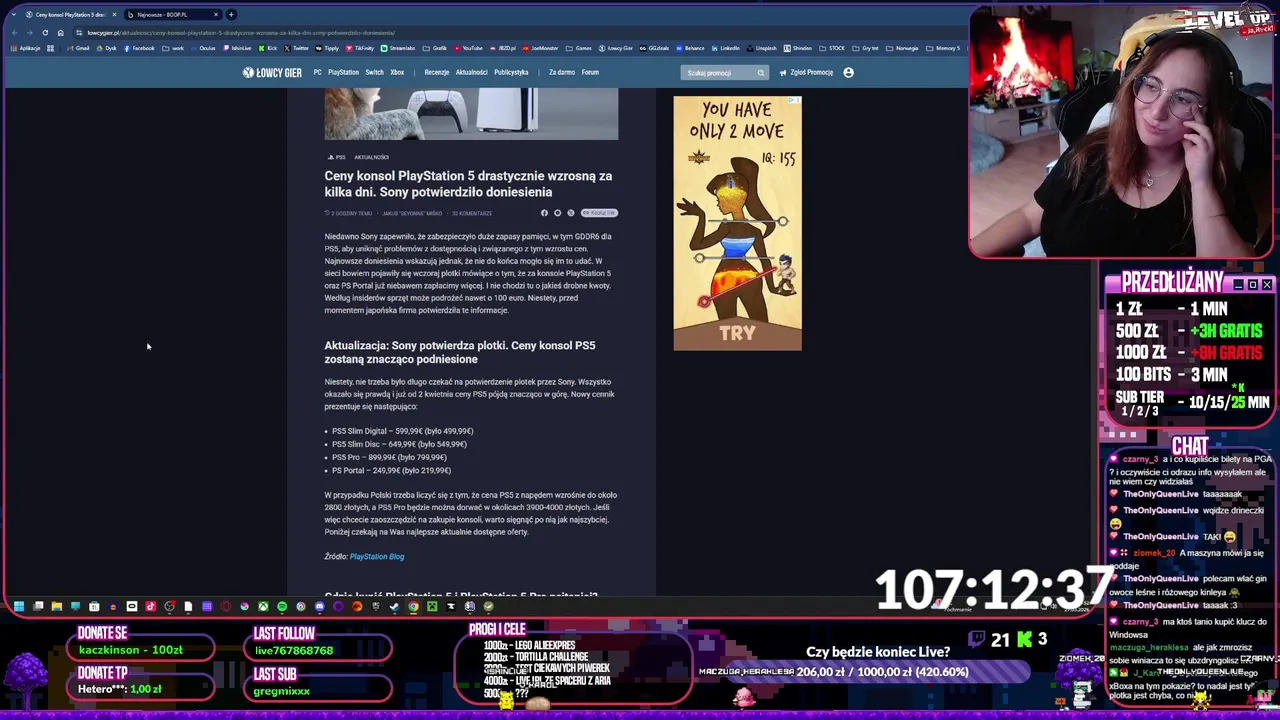Open the Streamlabs bookmark
The width and height of the screenshot is (1280, 720).
[x=398, y=48]
